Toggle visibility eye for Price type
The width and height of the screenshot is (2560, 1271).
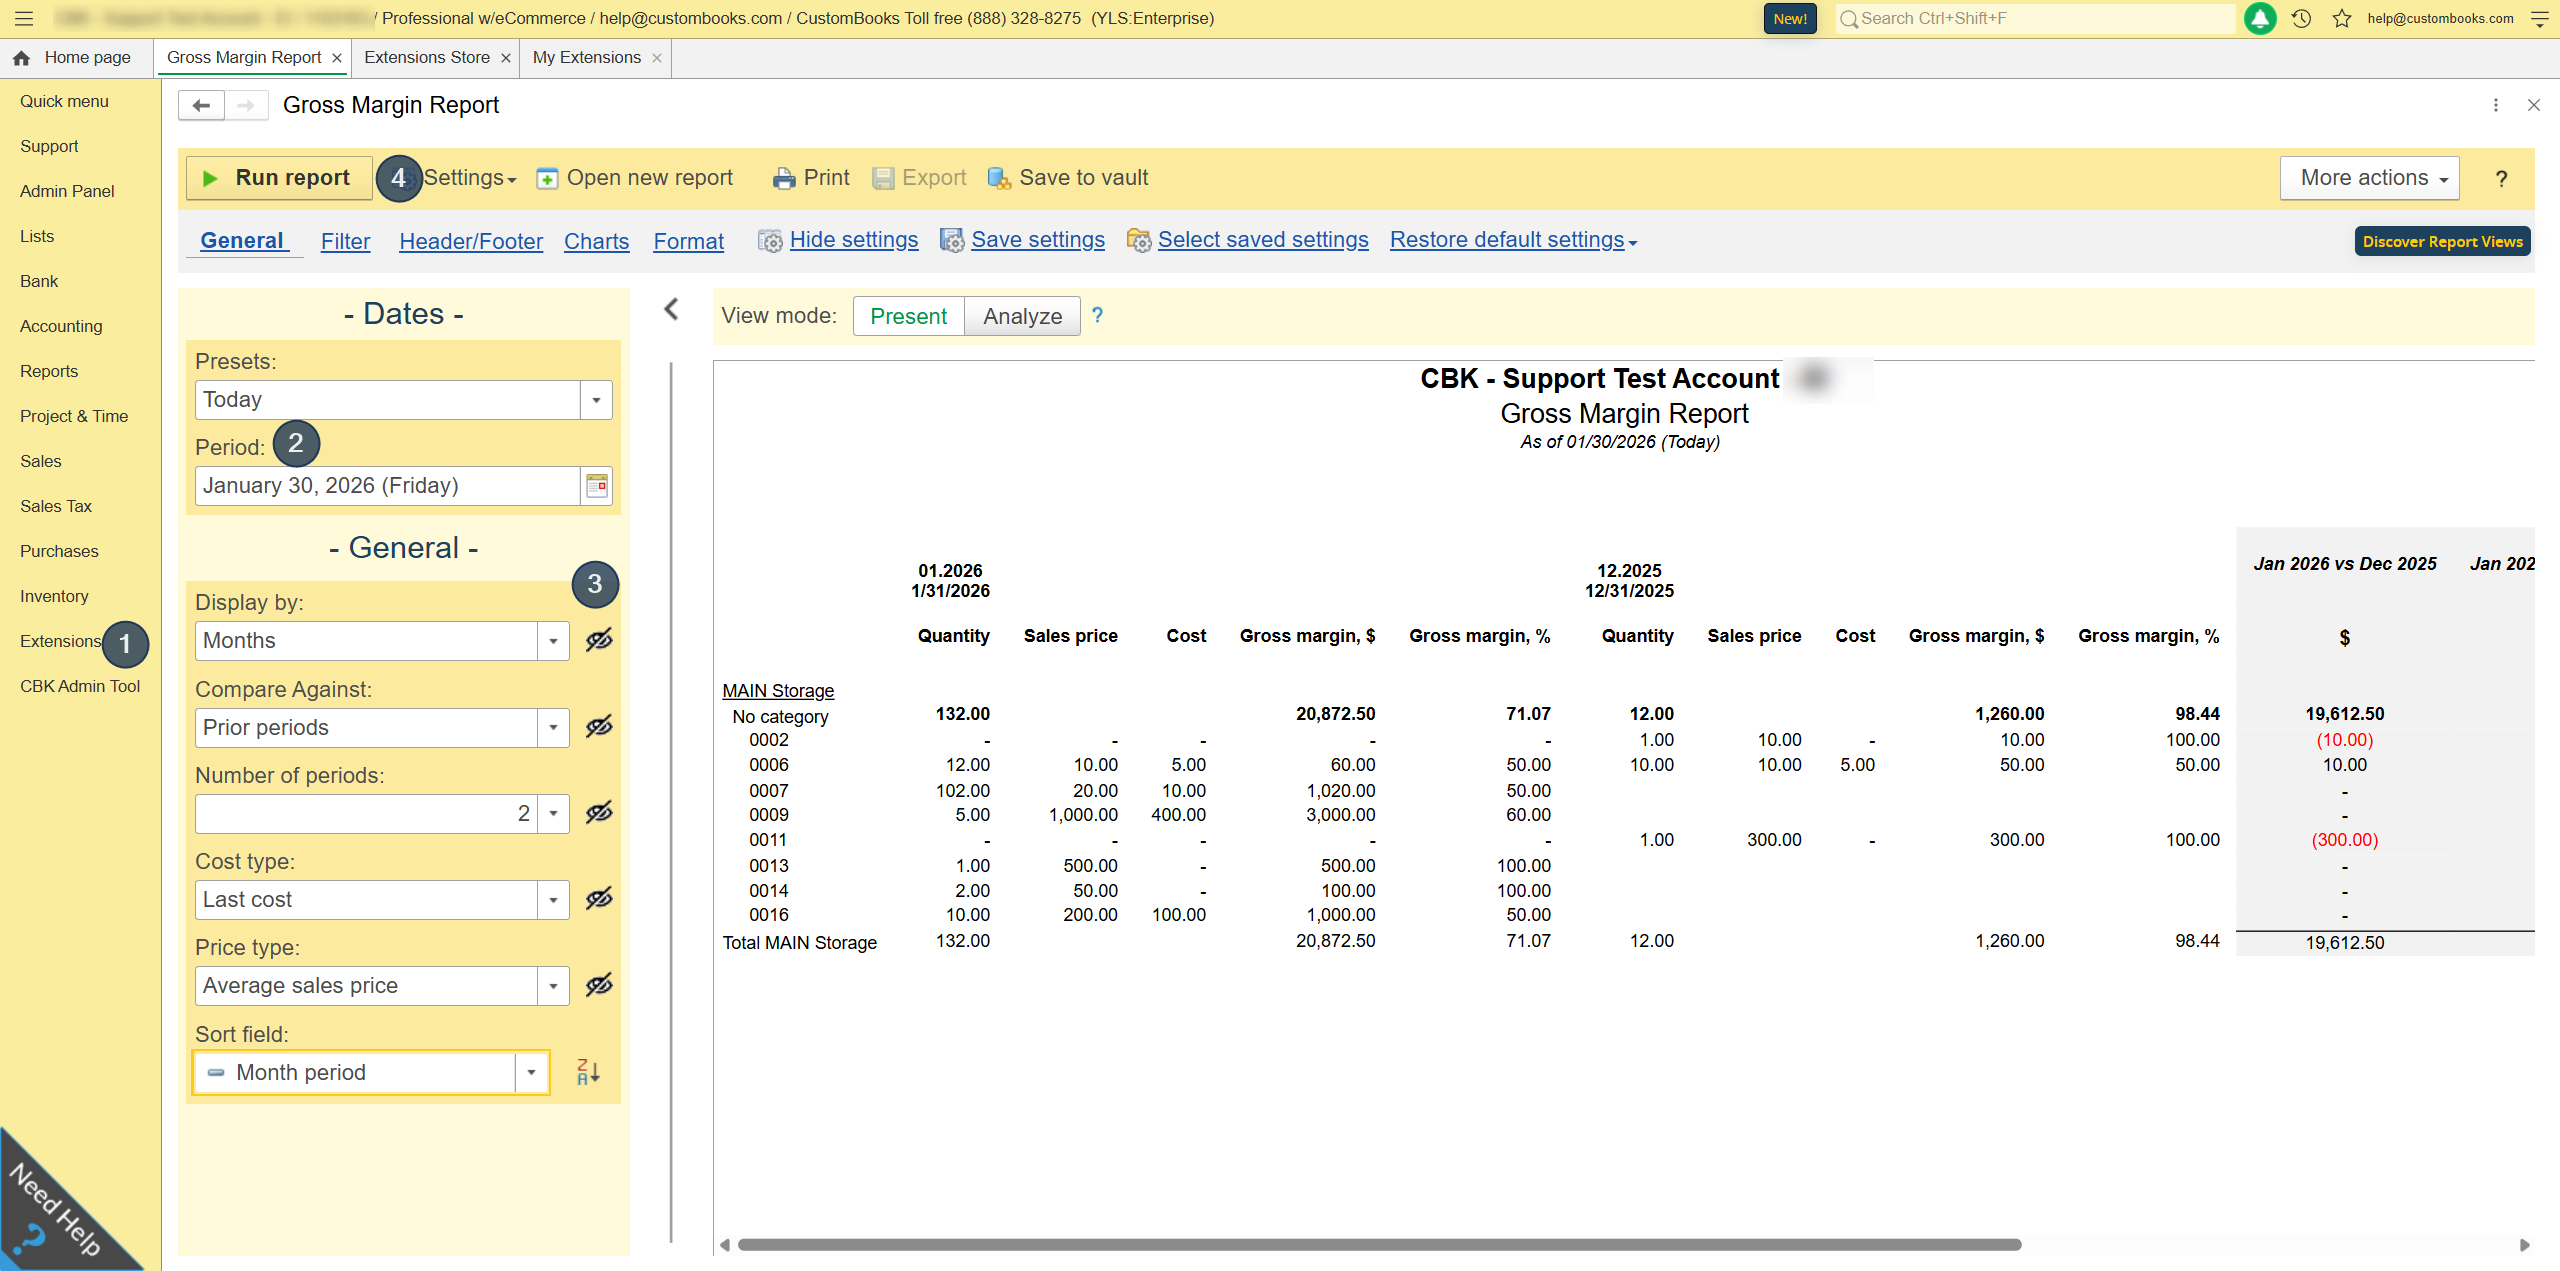(599, 985)
